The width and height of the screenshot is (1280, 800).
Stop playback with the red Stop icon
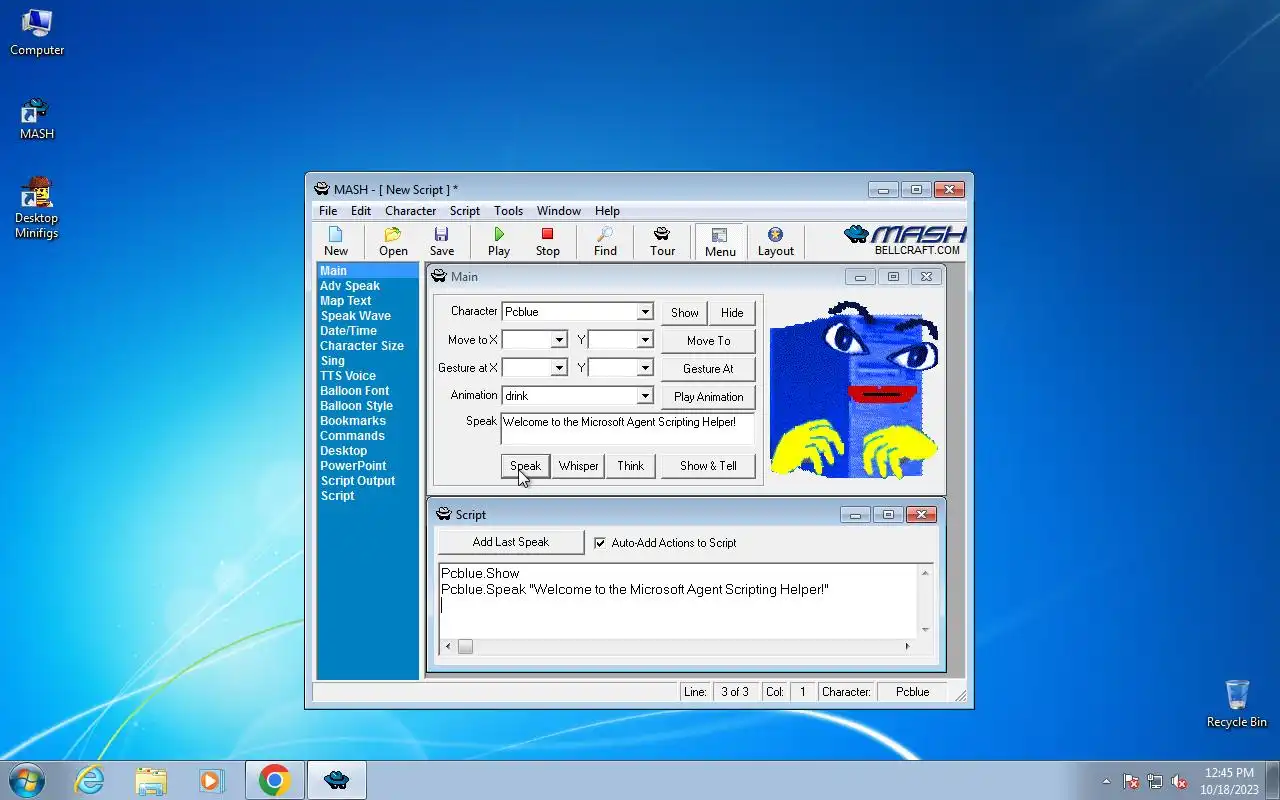[x=547, y=241]
